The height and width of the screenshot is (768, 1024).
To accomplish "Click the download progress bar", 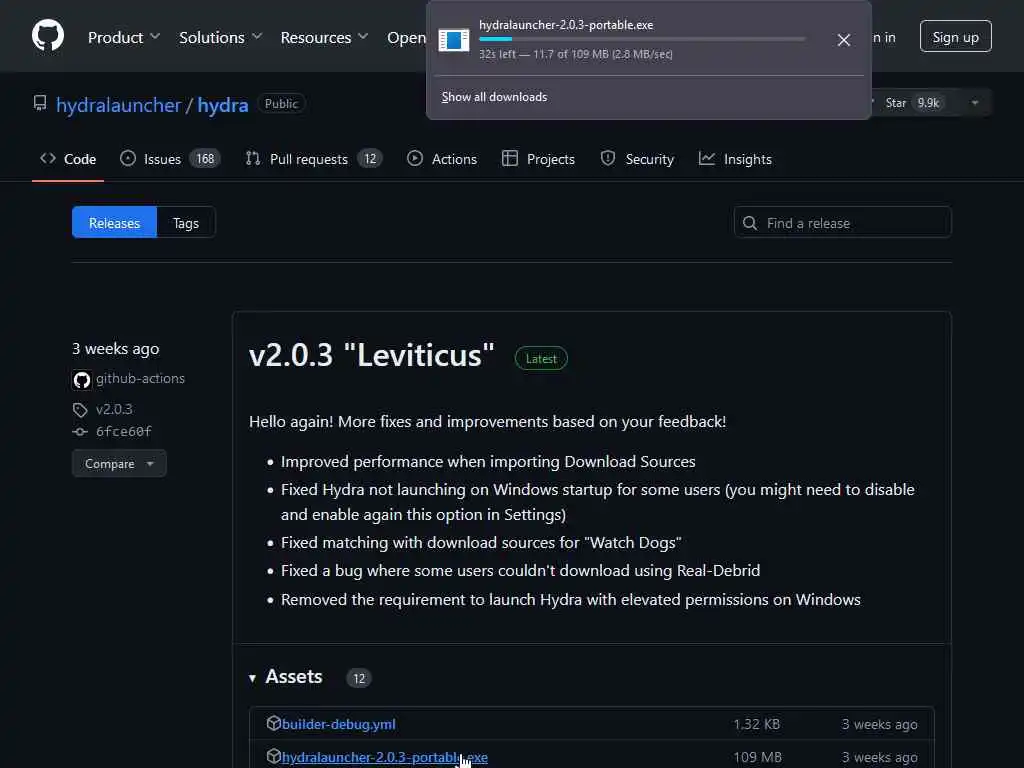I will 642,39.
